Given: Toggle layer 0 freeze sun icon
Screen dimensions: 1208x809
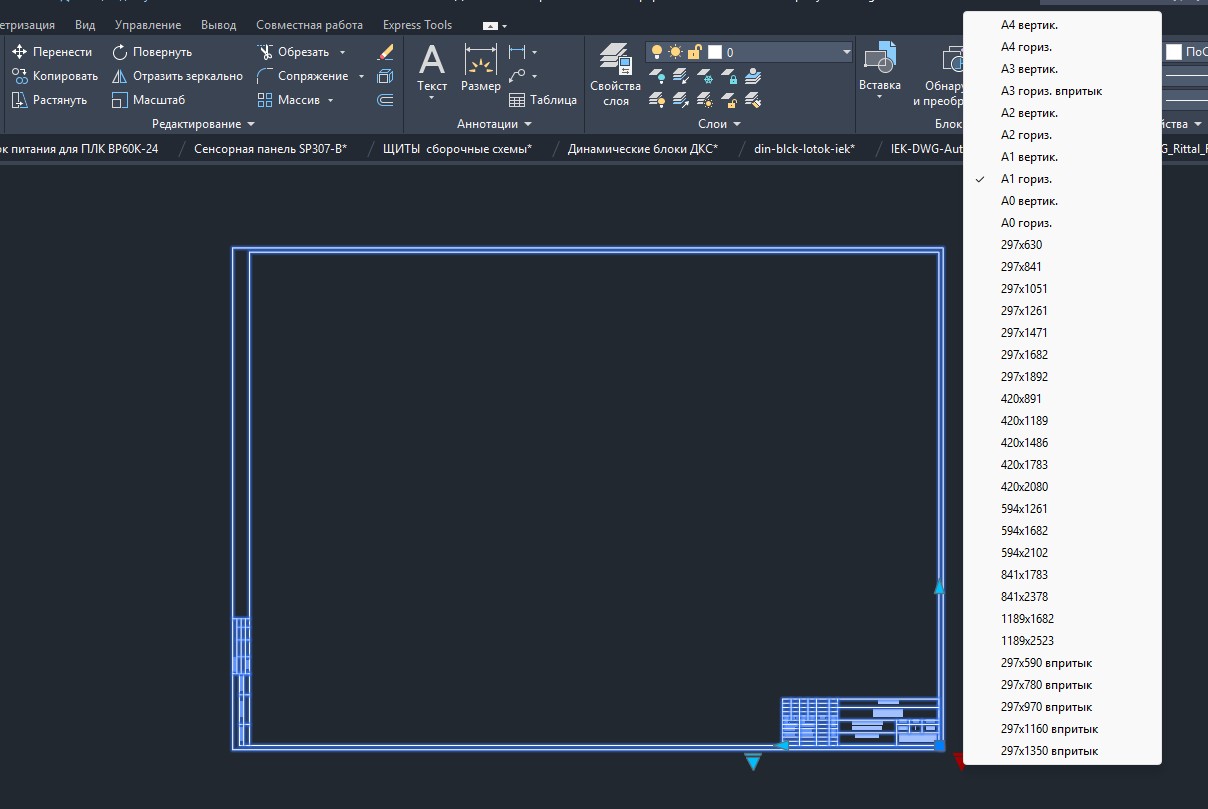Looking at the screenshot, I should [x=676, y=52].
